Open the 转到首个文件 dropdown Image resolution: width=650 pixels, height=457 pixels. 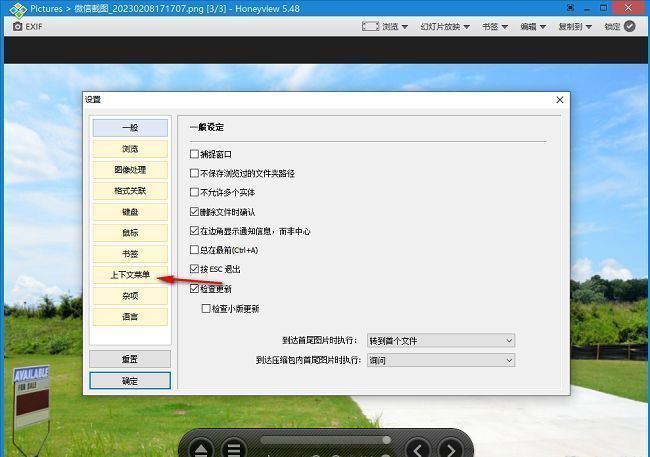point(439,340)
